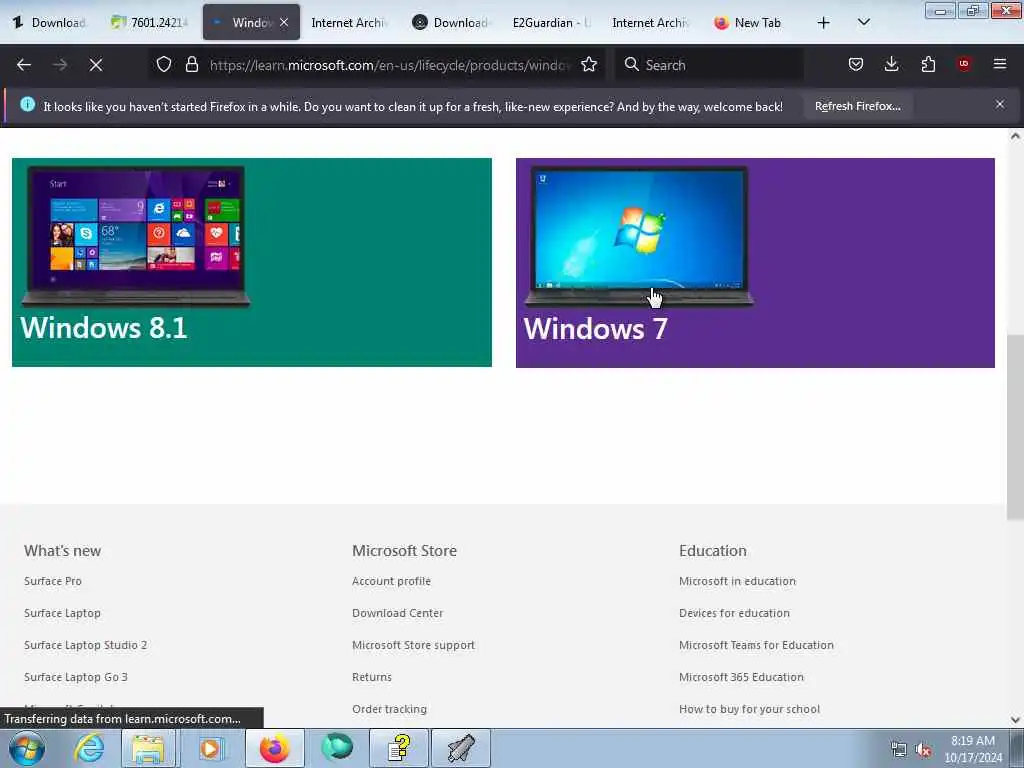
Task: Launch Internet Explorer from taskbar
Action: click(88, 748)
